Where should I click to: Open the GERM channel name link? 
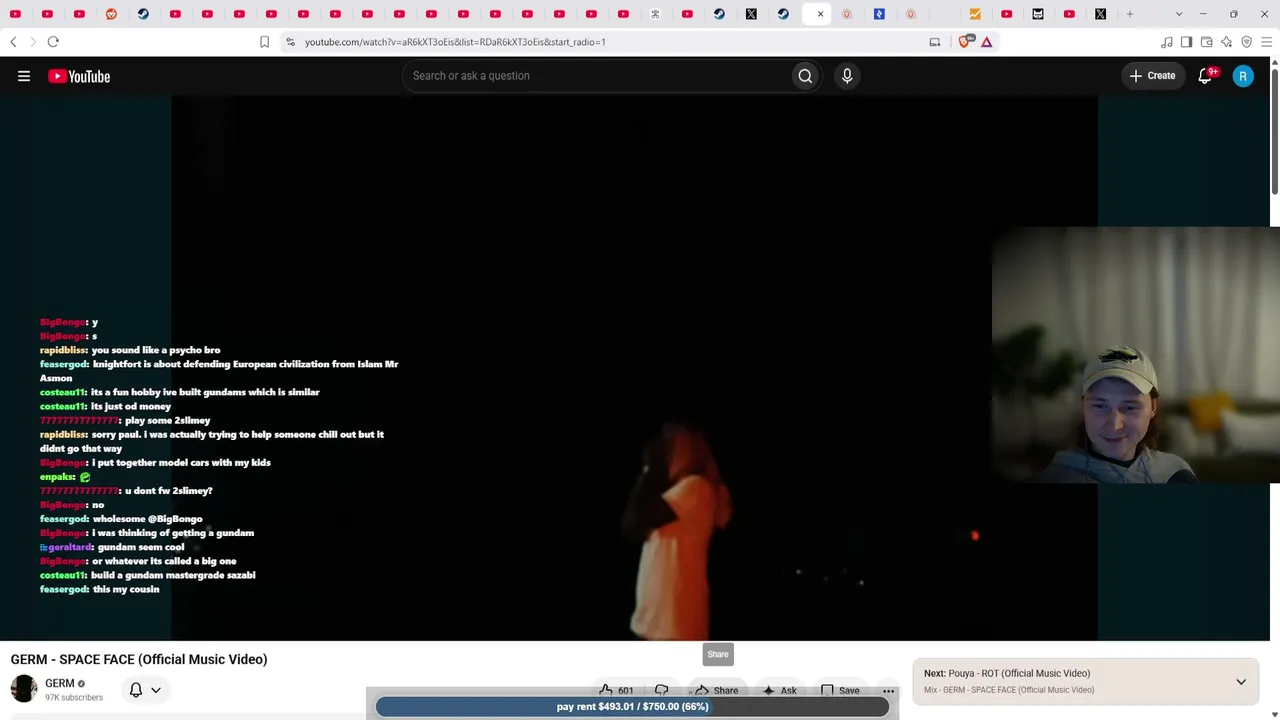pyautogui.click(x=60, y=684)
